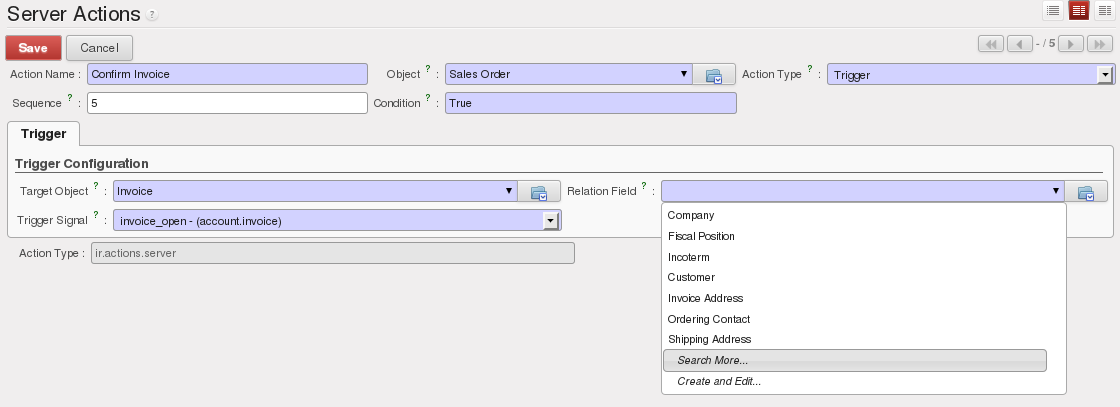Save the server action
Image resolution: width=1120 pixels, height=407 pixels.
pyautogui.click(x=33, y=48)
